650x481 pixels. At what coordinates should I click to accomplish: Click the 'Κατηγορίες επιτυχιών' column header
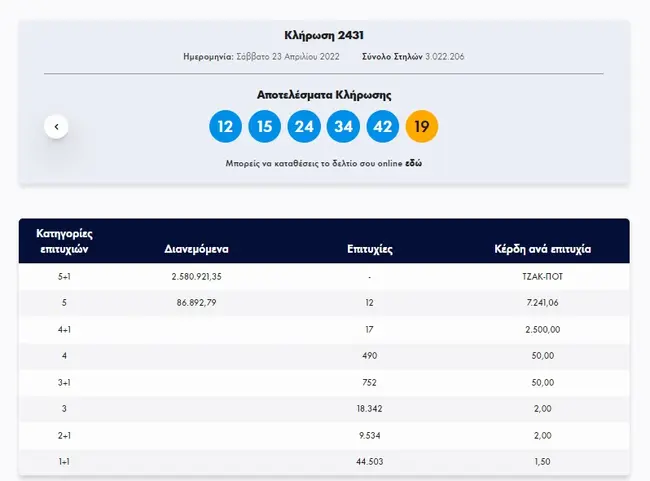(x=63, y=241)
